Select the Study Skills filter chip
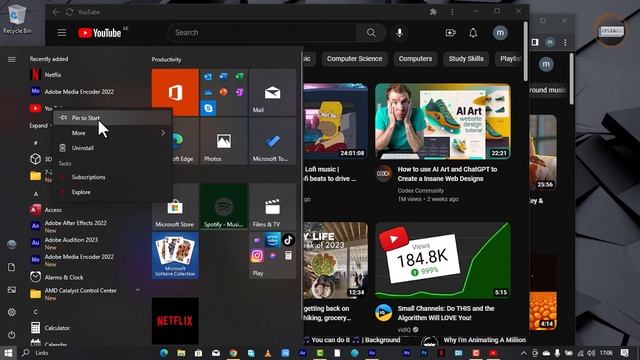 [466, 59]
